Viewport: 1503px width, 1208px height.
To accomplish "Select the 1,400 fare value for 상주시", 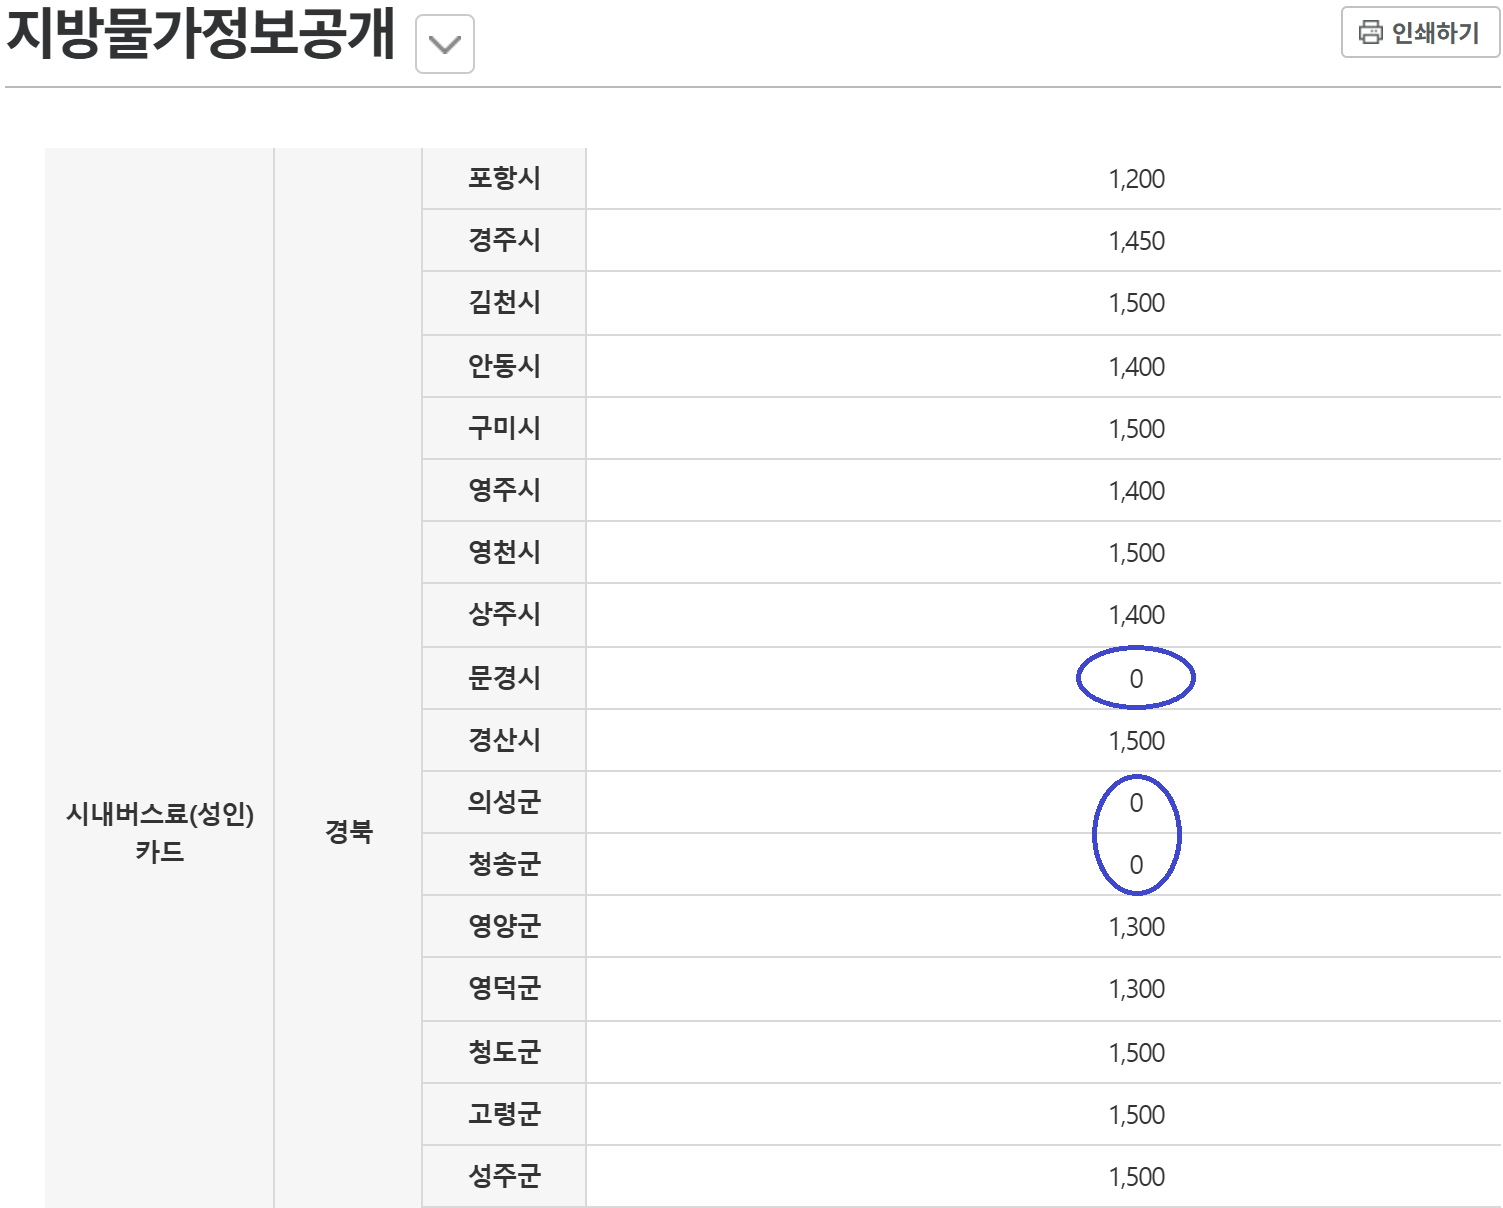I will pyautogui.click(x=1137, y=615).
